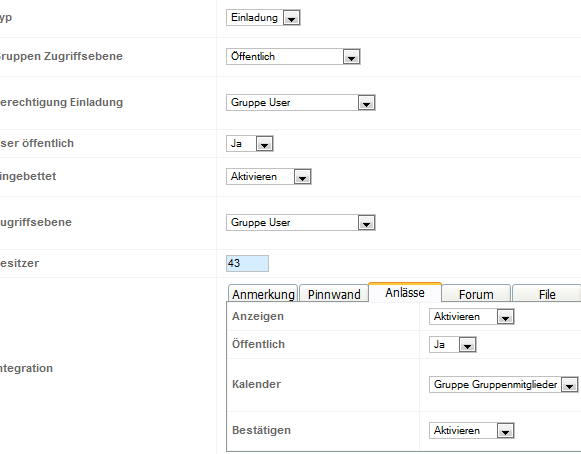Switch to the Anmerkung tab
581x454 pixels.
(x=263, y=294)
